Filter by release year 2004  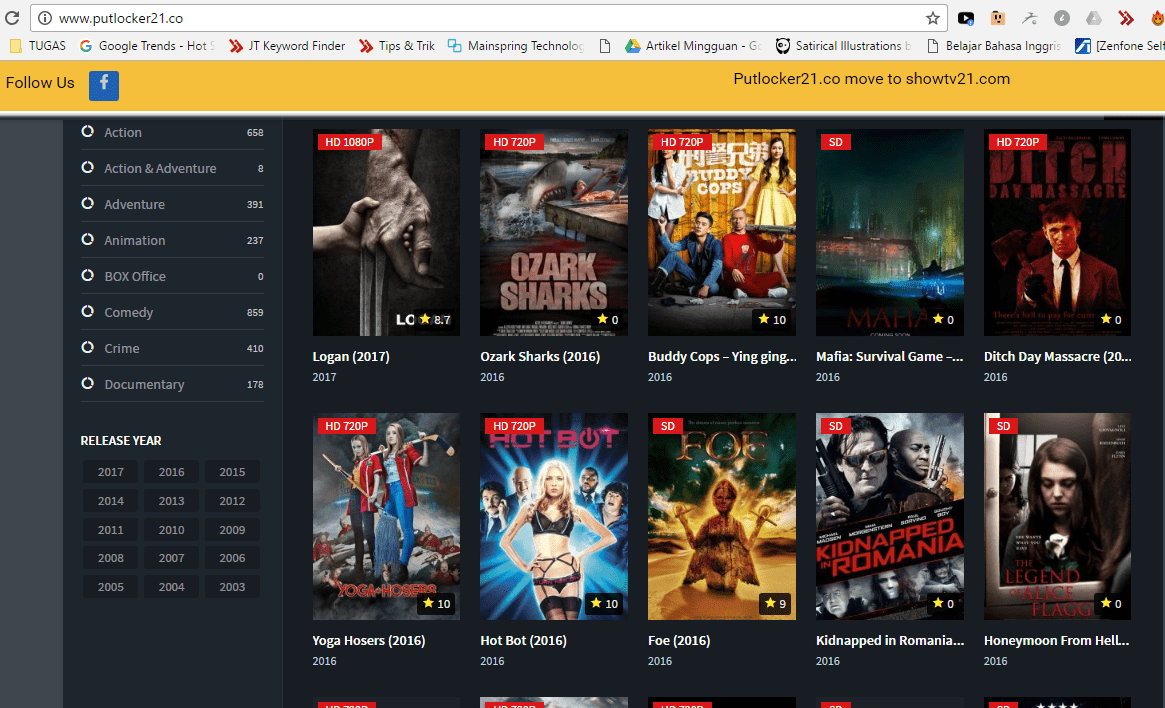click(172, 587)
